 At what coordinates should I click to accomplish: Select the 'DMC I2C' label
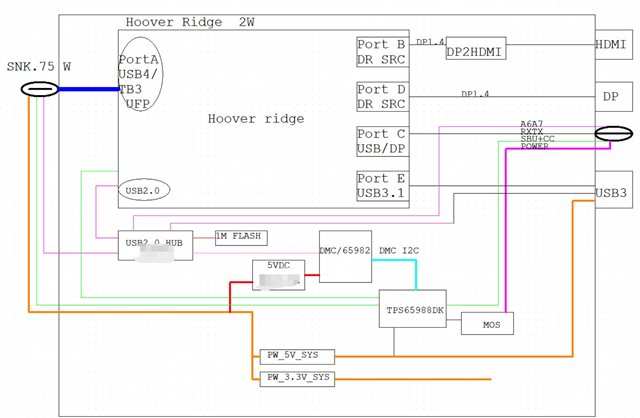click(x=399, y=251)
